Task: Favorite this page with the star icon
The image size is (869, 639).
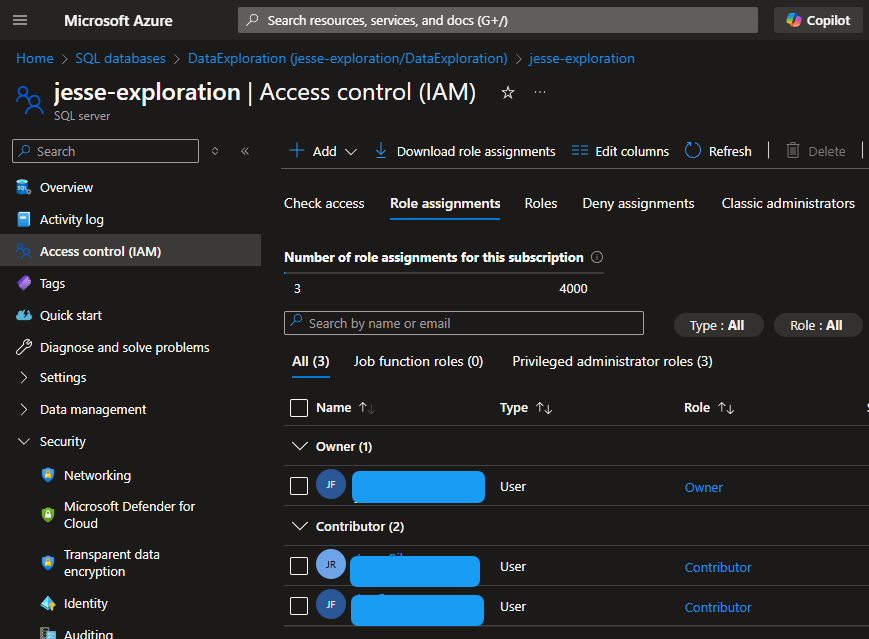Action: 508,93
